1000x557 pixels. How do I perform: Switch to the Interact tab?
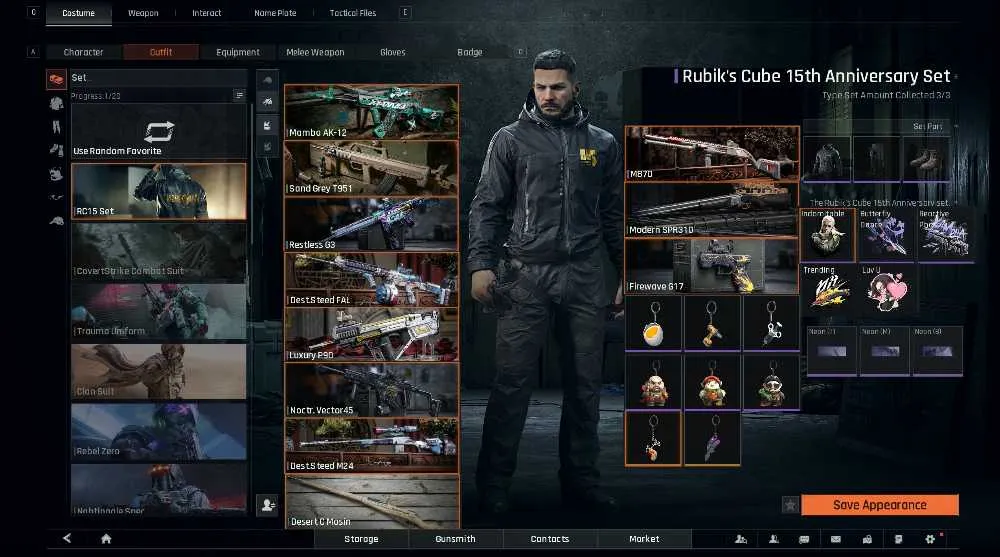[207, 13]
